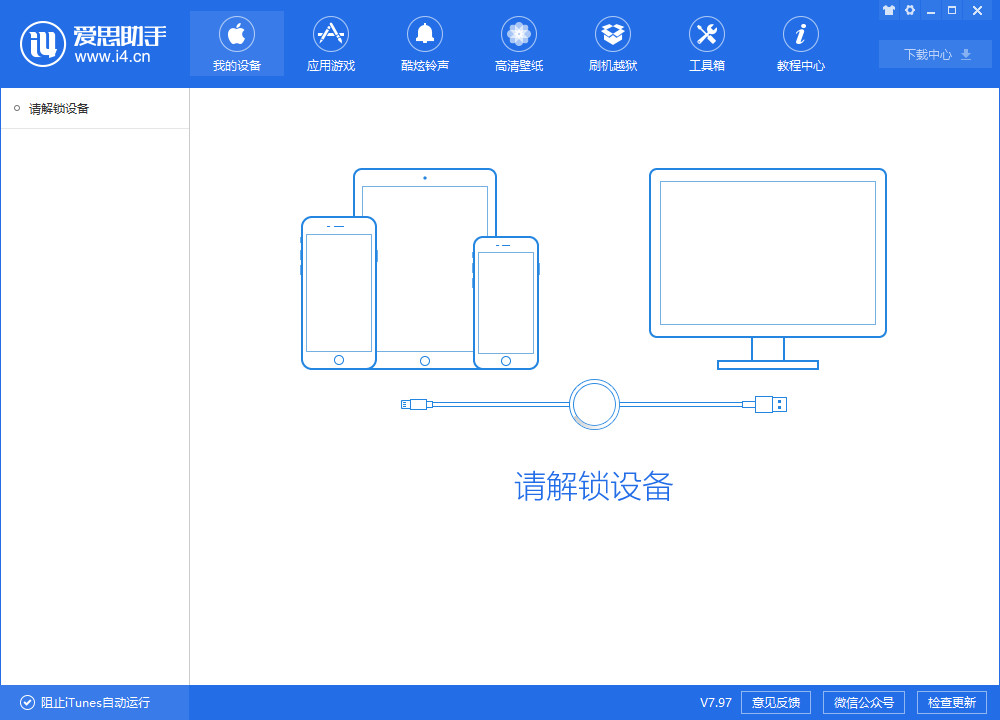Click the 爱思助手 i4 logo

pyautogui.click(x=43, y=43)
